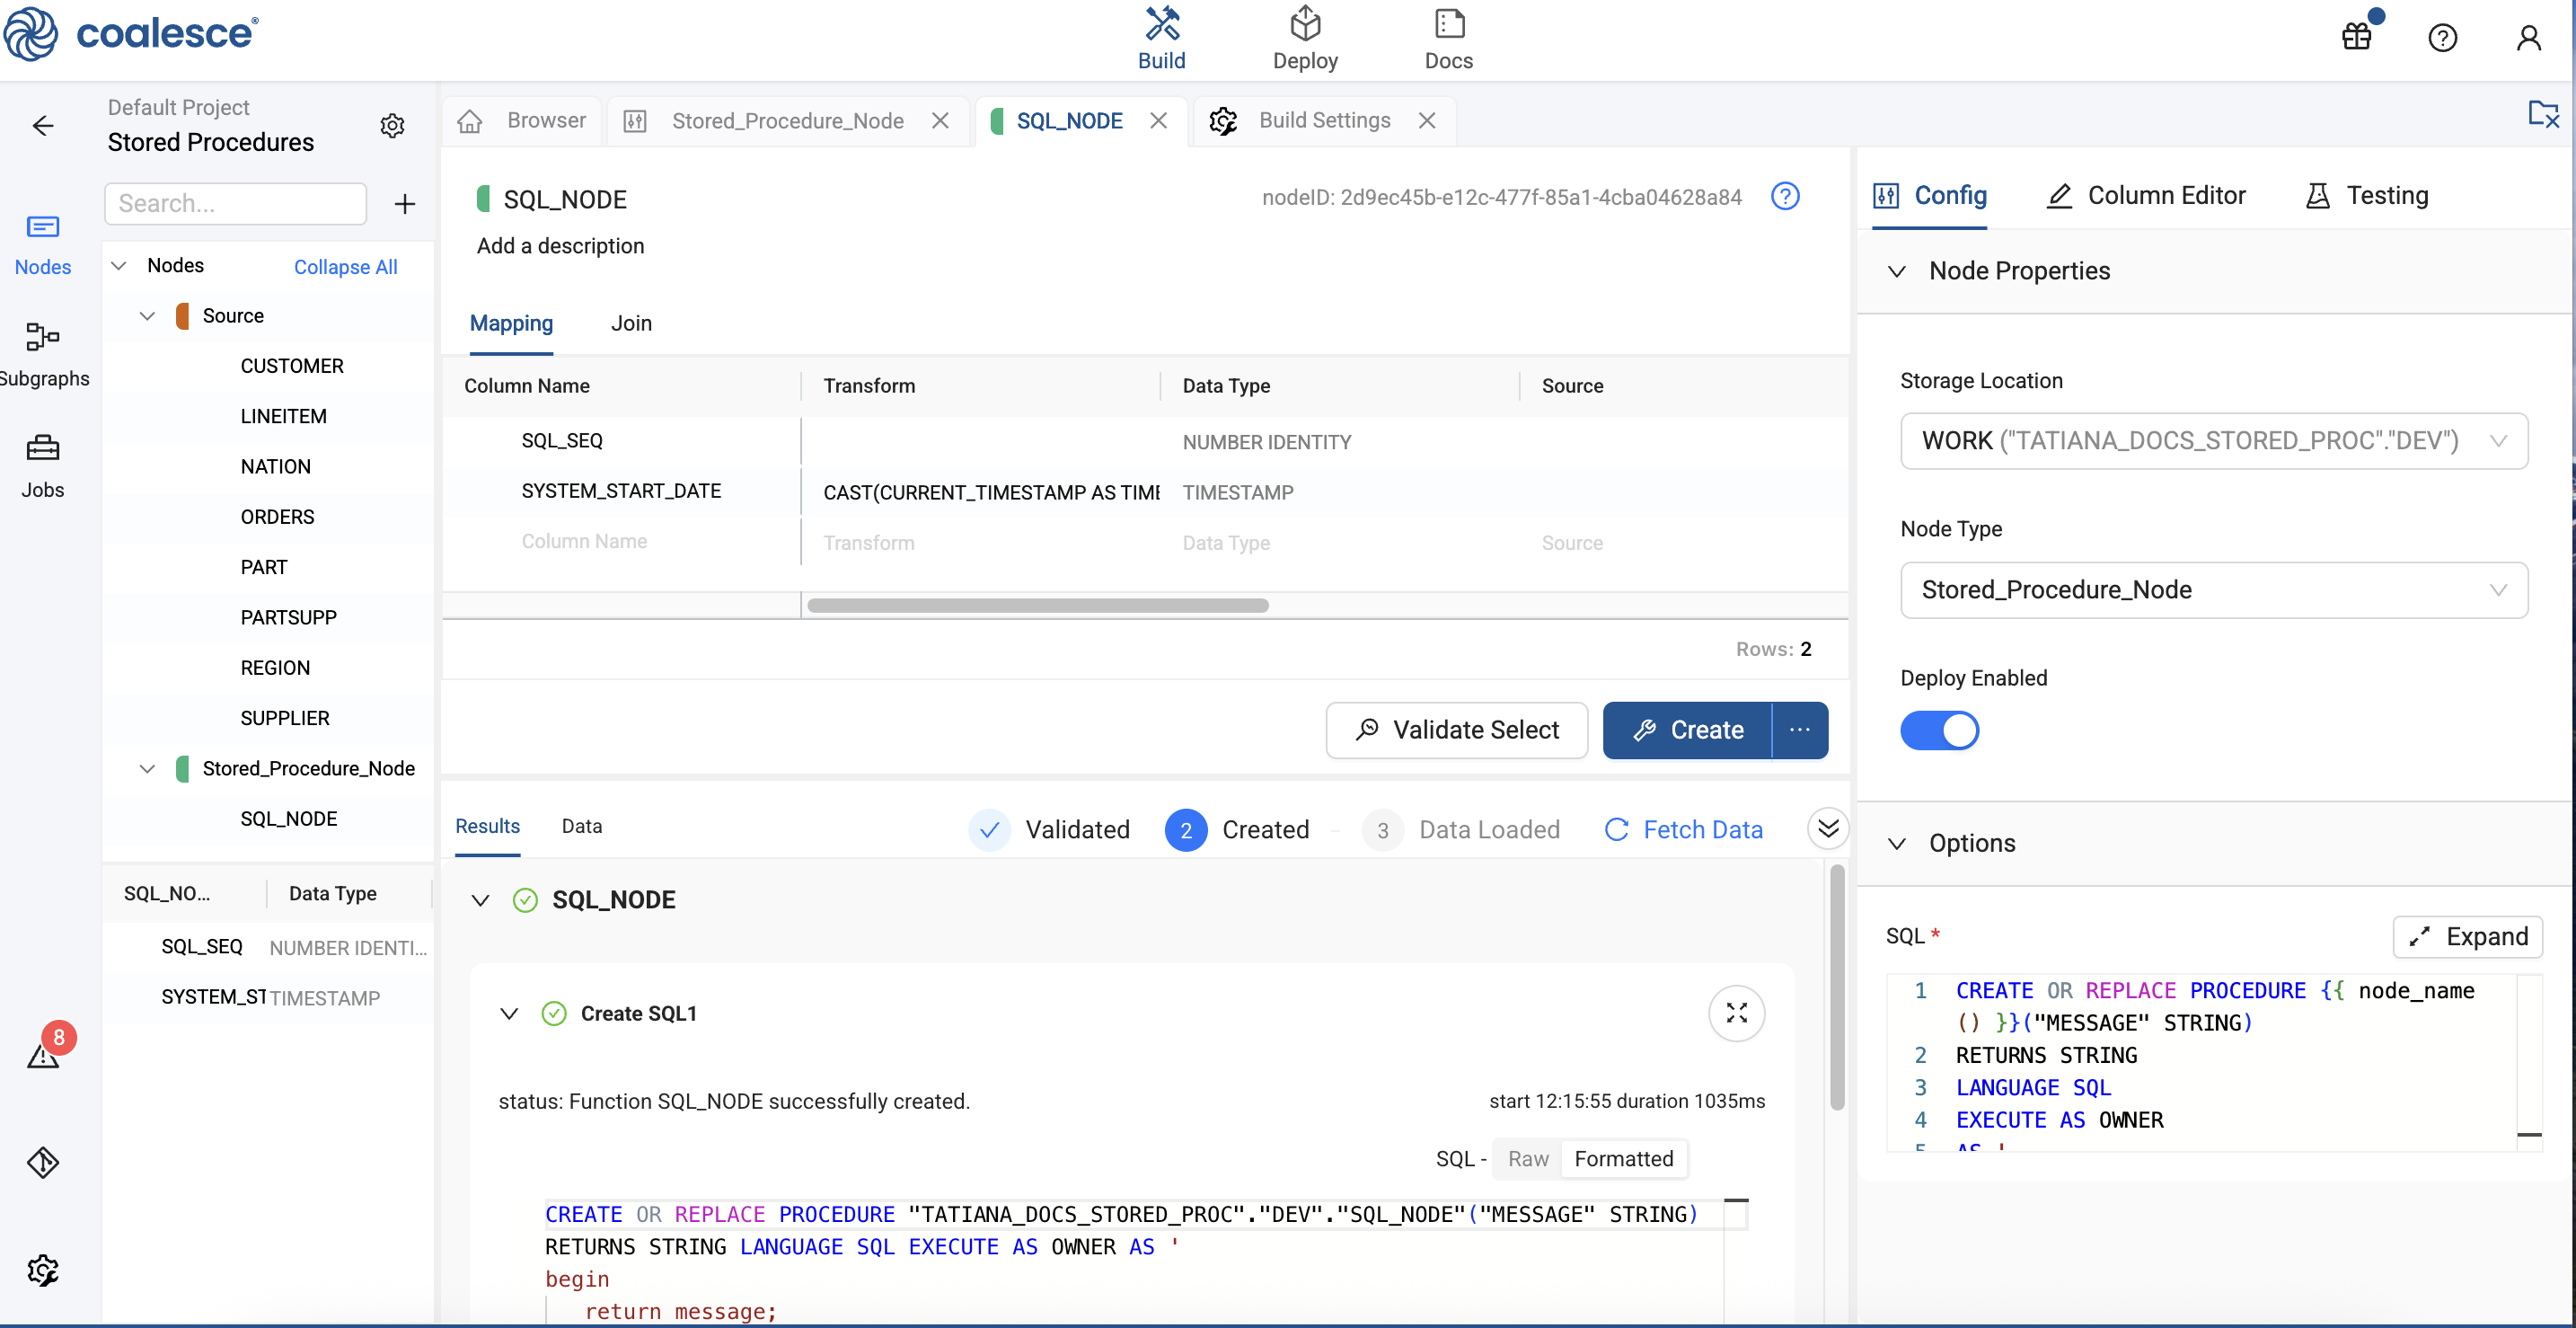
Task: Collapse the Options section
Action: tap(1896, 844)
